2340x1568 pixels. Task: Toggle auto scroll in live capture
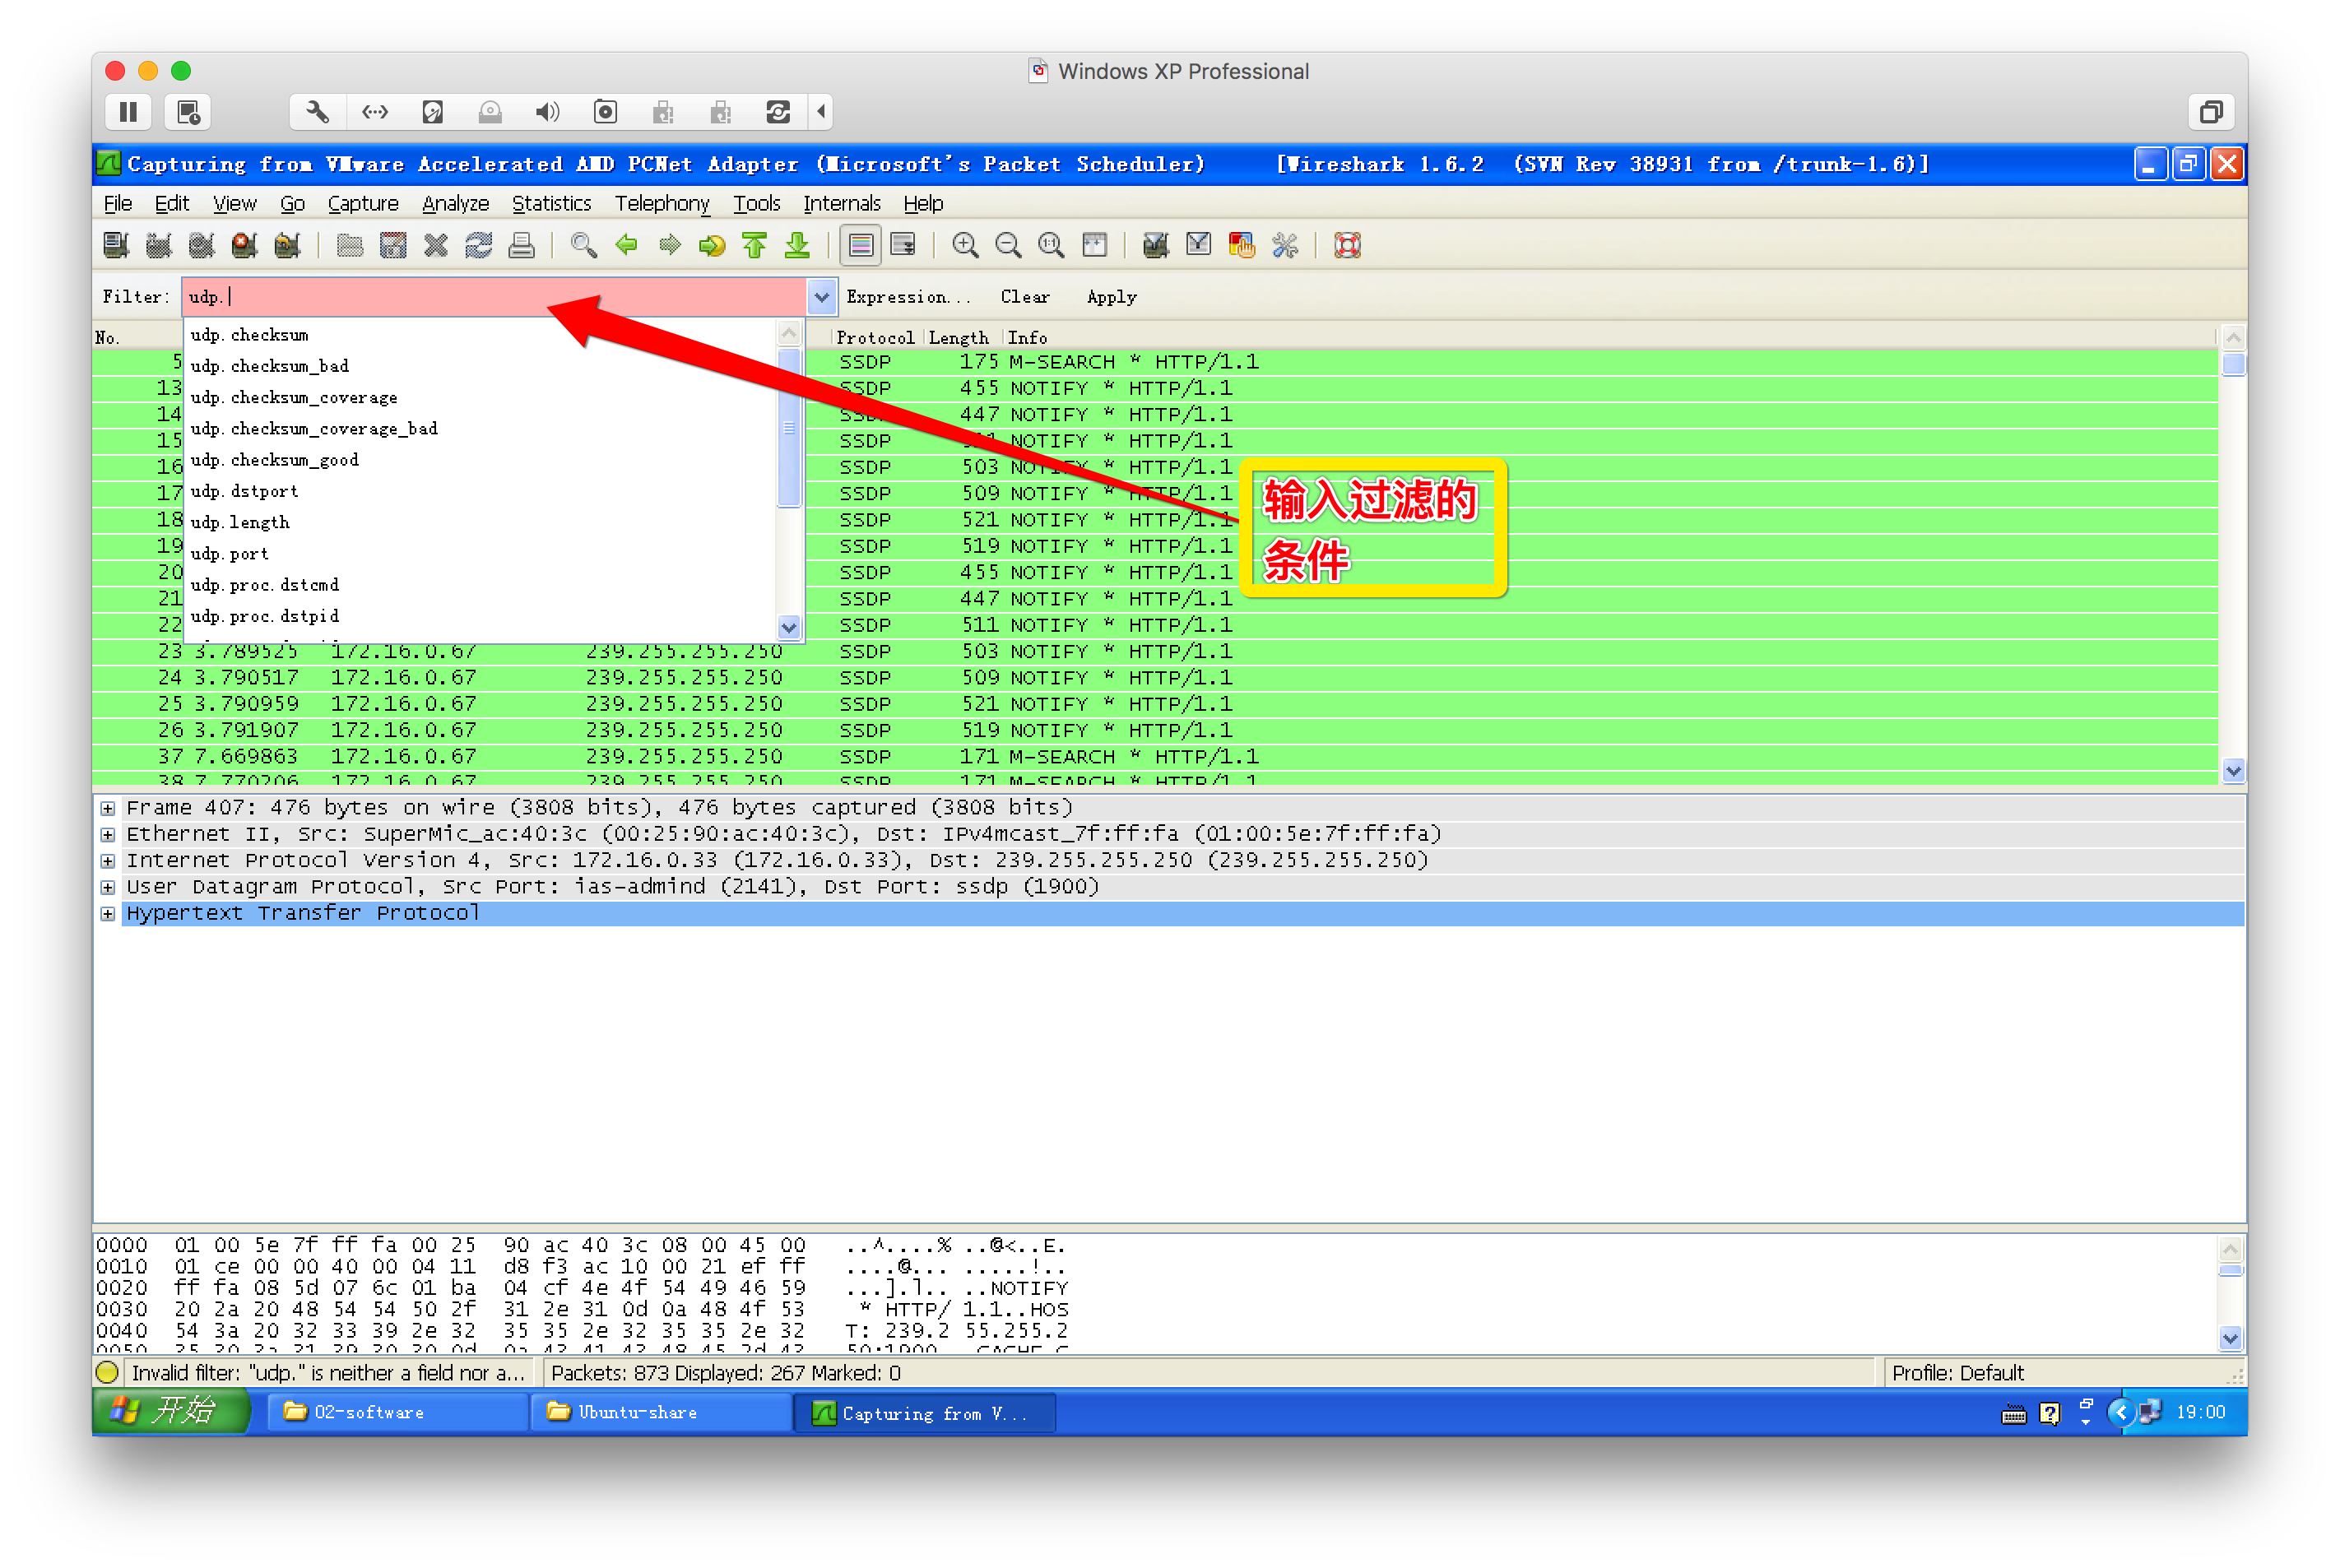pyautogui.click(x=903, y=245)
